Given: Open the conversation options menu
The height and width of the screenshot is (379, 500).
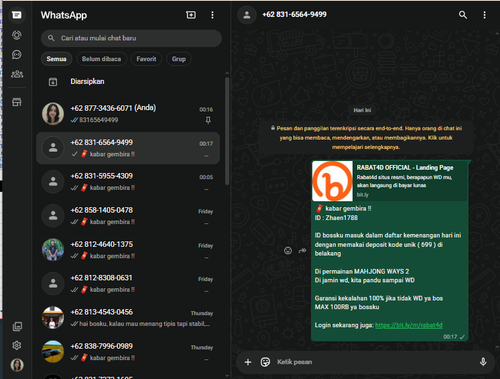Looking at the screenshot, I should click(x=484, y=15).
